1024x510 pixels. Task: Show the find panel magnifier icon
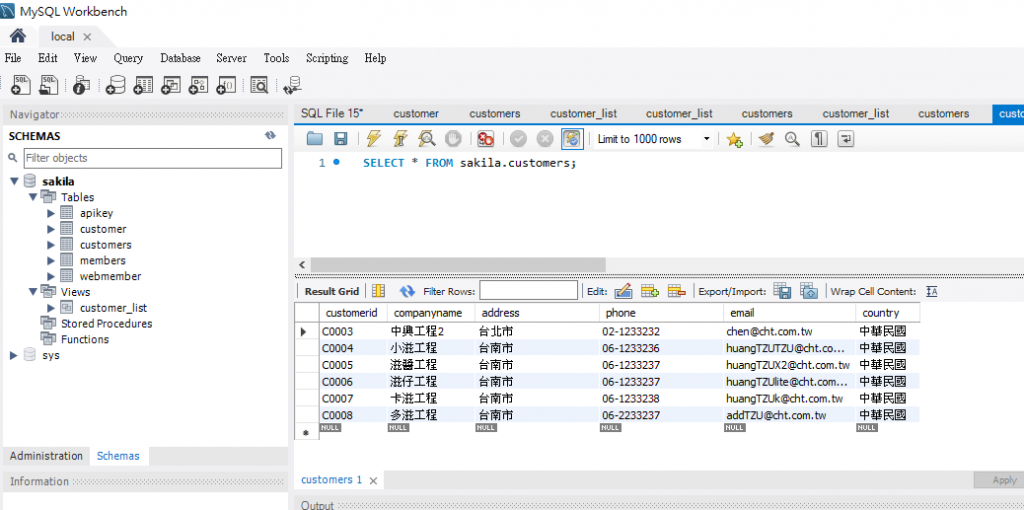[792, 138]
